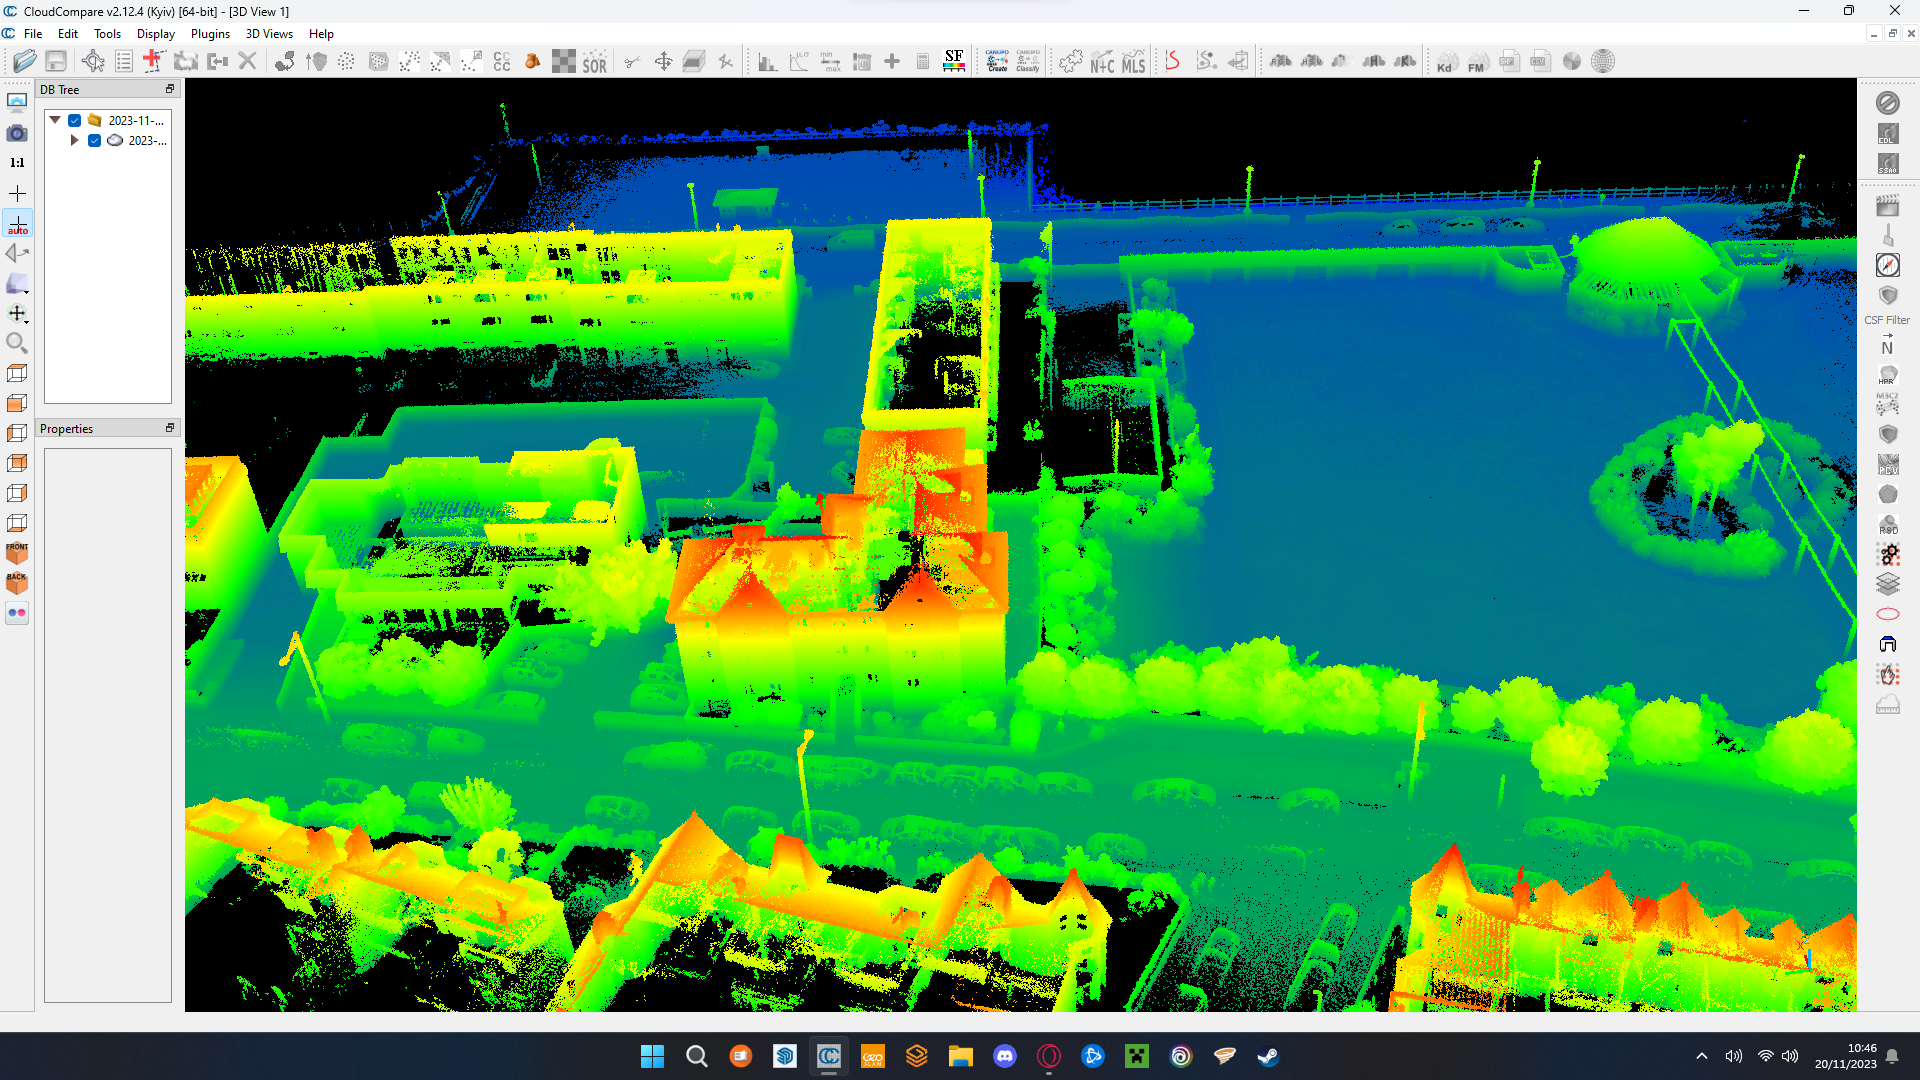The width and height of the screenshot is (1920, 1080).
Task: Click the SOR filter toolbar icon
Action: 595,62
